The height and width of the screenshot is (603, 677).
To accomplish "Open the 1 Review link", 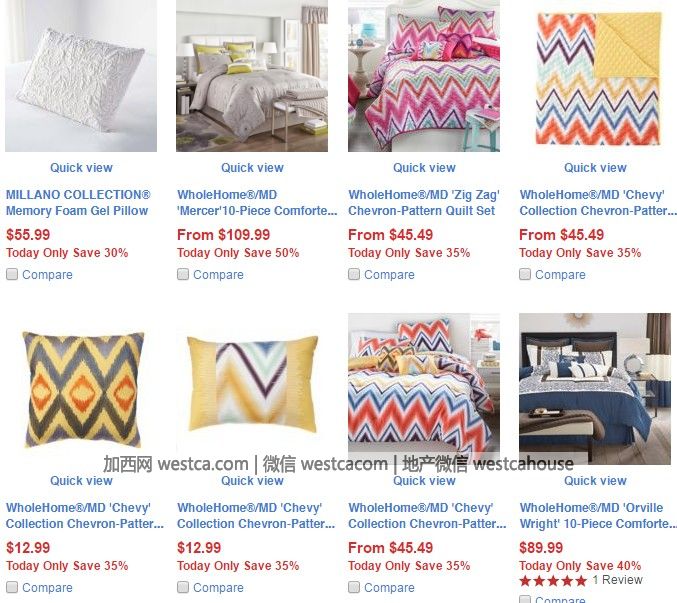I will pos(618,580).
